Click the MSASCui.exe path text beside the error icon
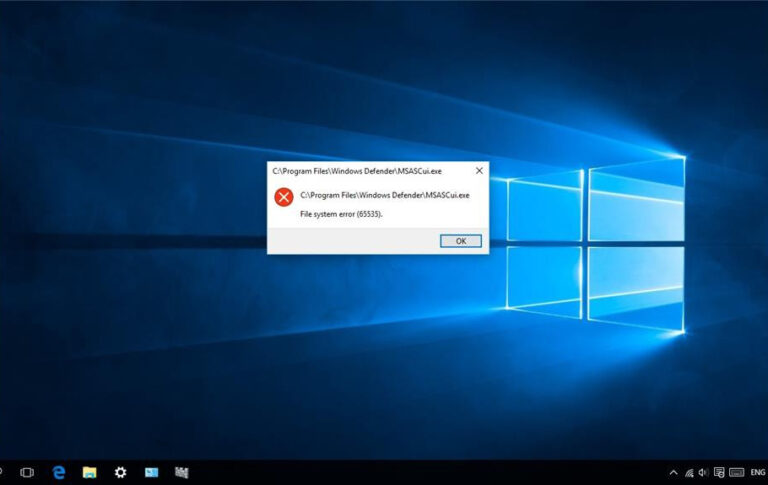This screenshot has width=768, height=485. [x=384, y=195]
